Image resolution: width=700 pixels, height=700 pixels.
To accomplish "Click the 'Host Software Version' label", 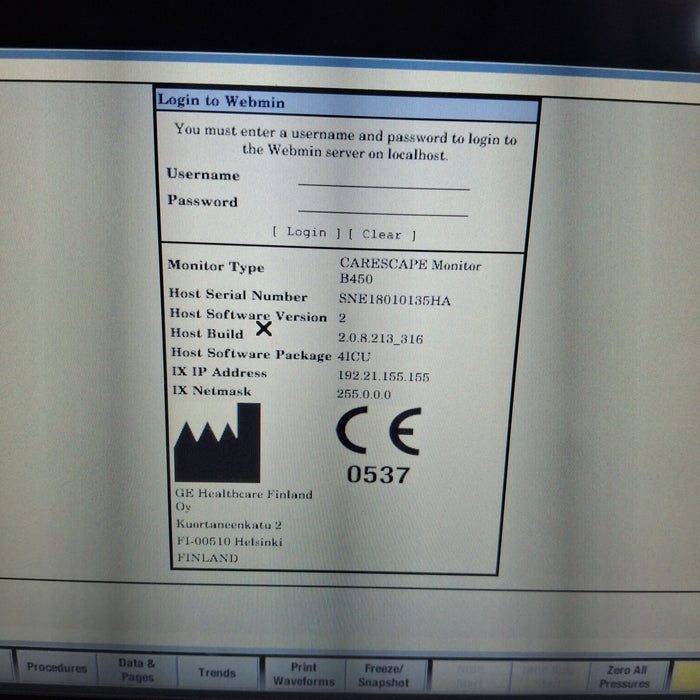I will pos(248,315).
